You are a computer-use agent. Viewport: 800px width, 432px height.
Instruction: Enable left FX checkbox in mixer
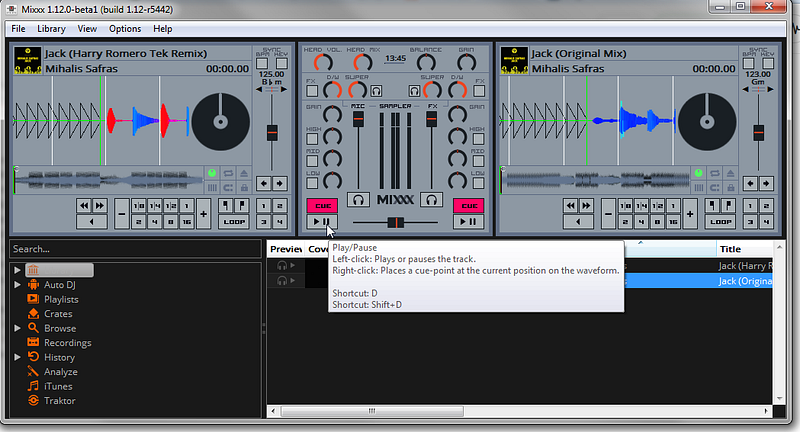(312, 91)
